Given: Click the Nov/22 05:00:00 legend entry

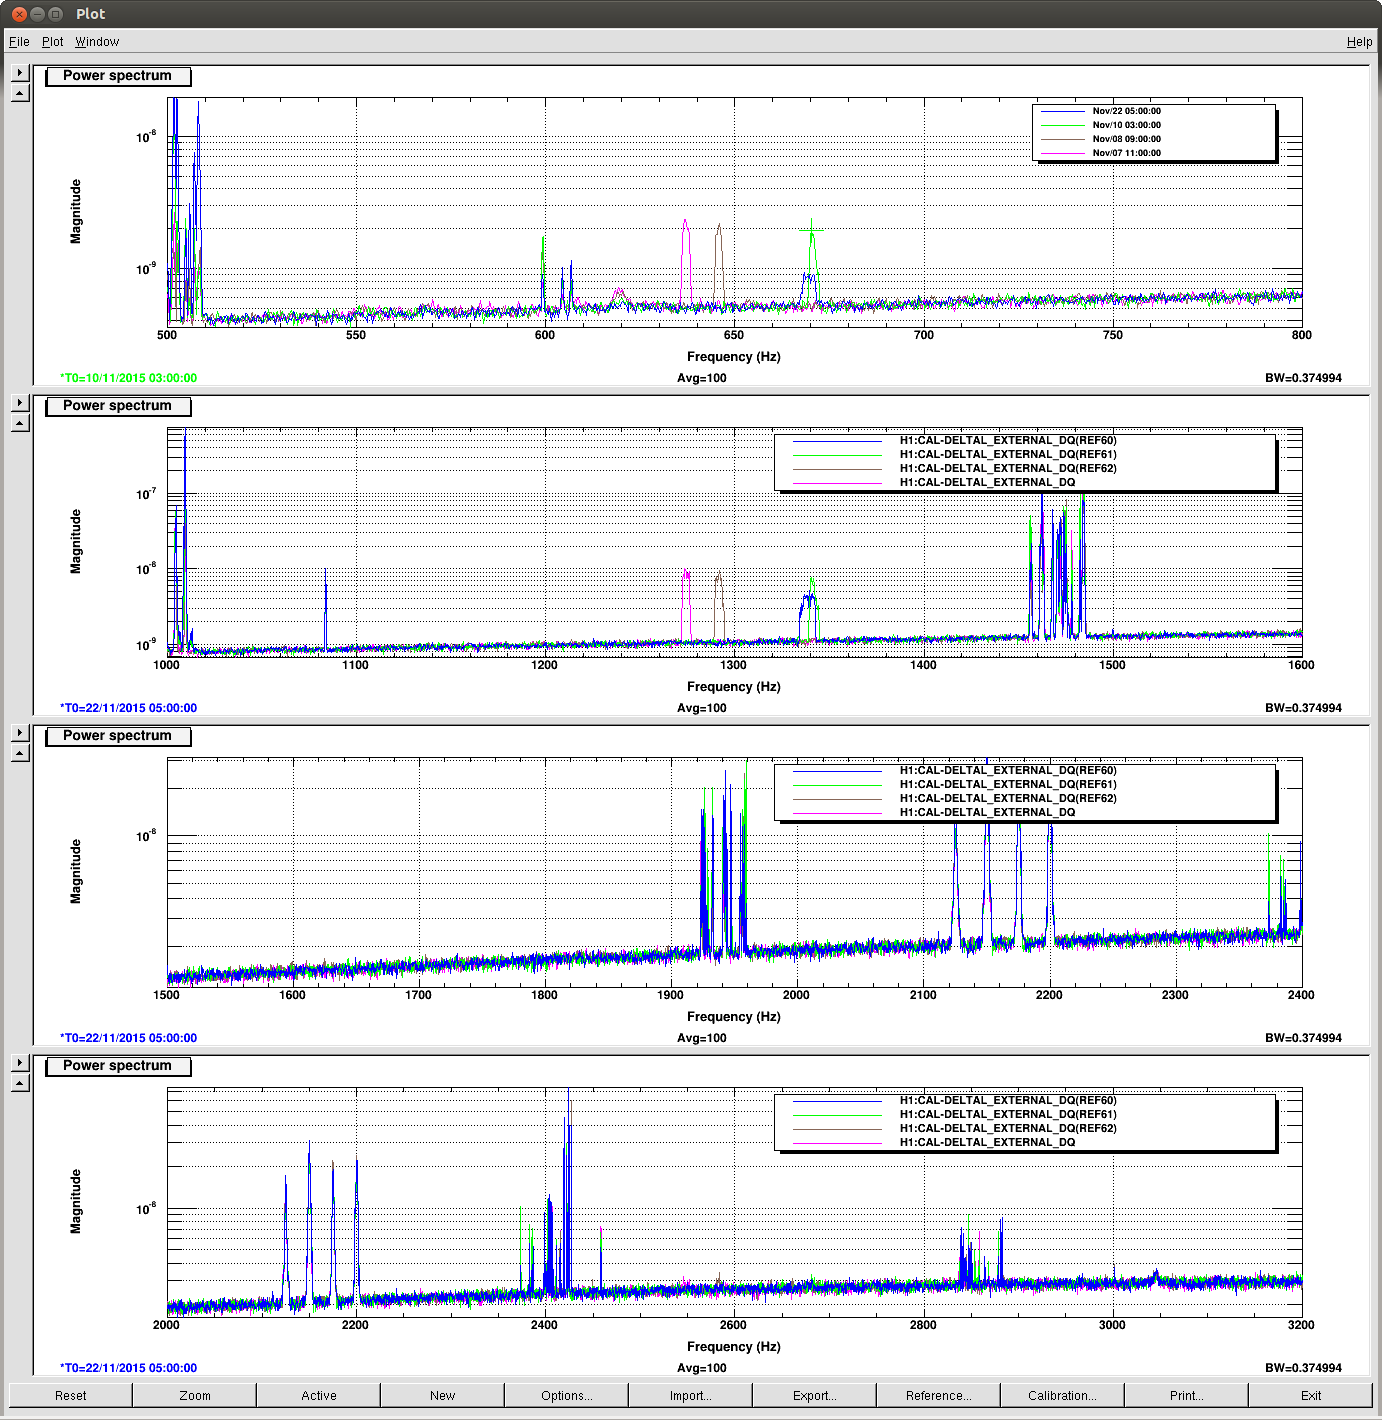Looking at the screenshot, I should pyautogui.click(x=1126, y=111).
